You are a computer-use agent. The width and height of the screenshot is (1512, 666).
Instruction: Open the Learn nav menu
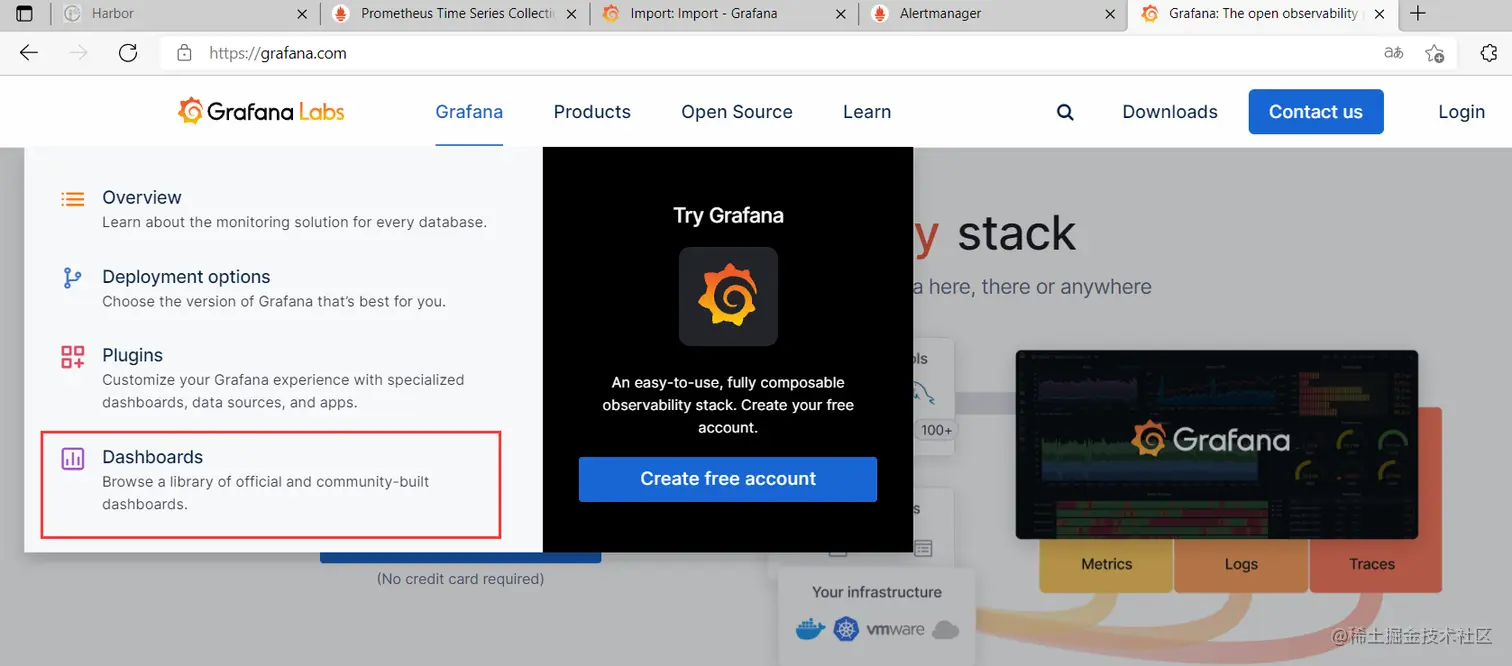(867, 112)
